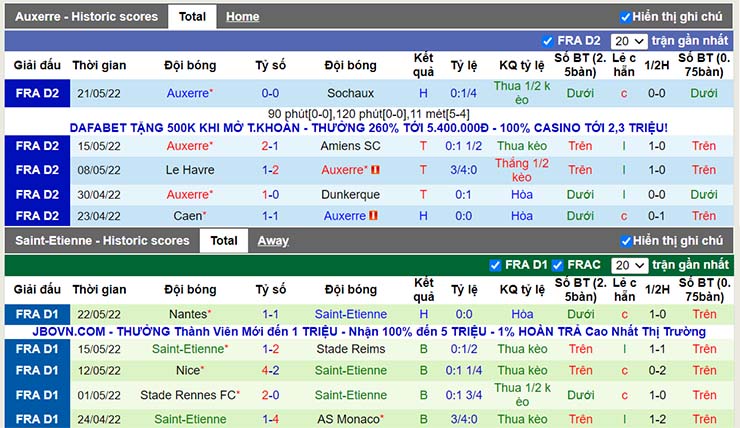Click DAFABET promotional banner link

pos(369,128)
